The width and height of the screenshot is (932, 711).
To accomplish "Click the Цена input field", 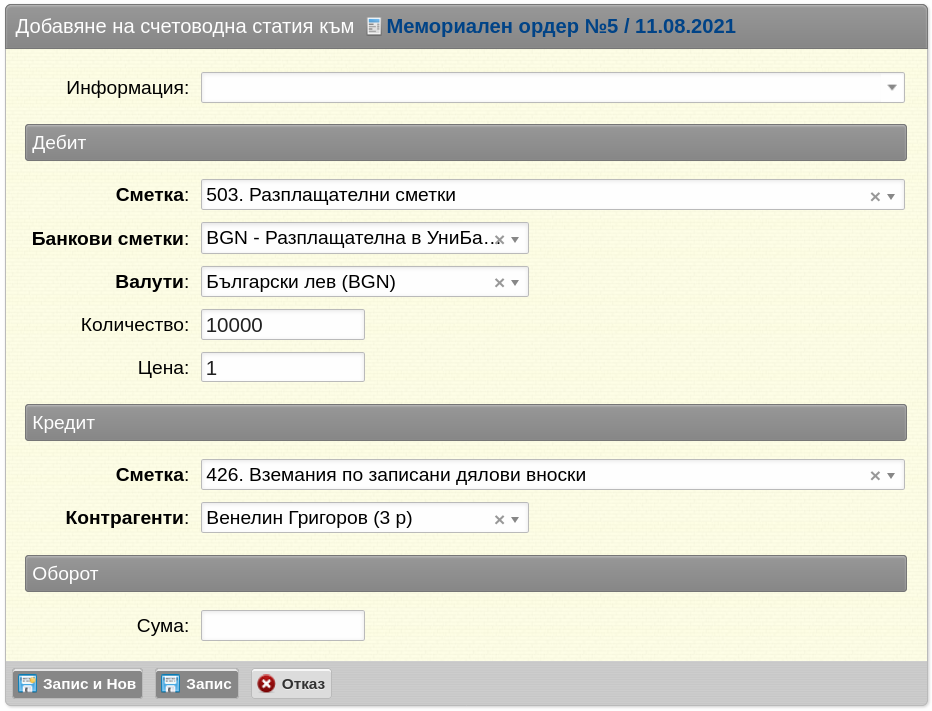I will coord(283,367).
